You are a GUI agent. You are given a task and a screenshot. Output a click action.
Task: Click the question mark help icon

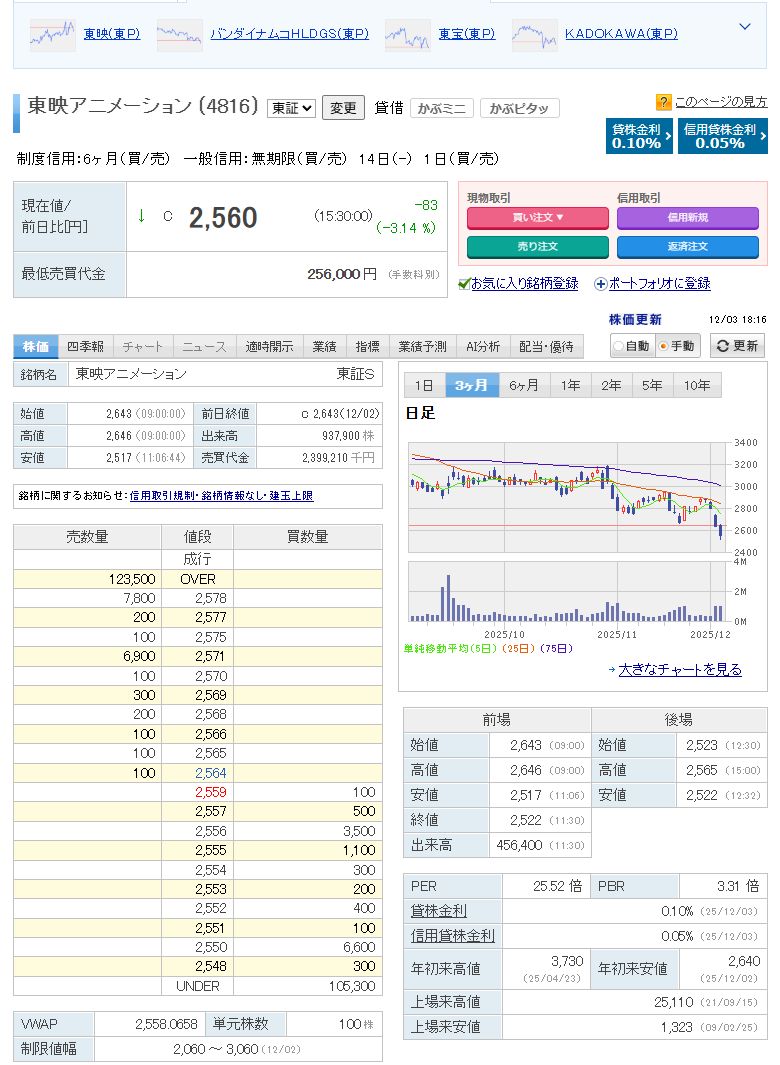(663, 102)
